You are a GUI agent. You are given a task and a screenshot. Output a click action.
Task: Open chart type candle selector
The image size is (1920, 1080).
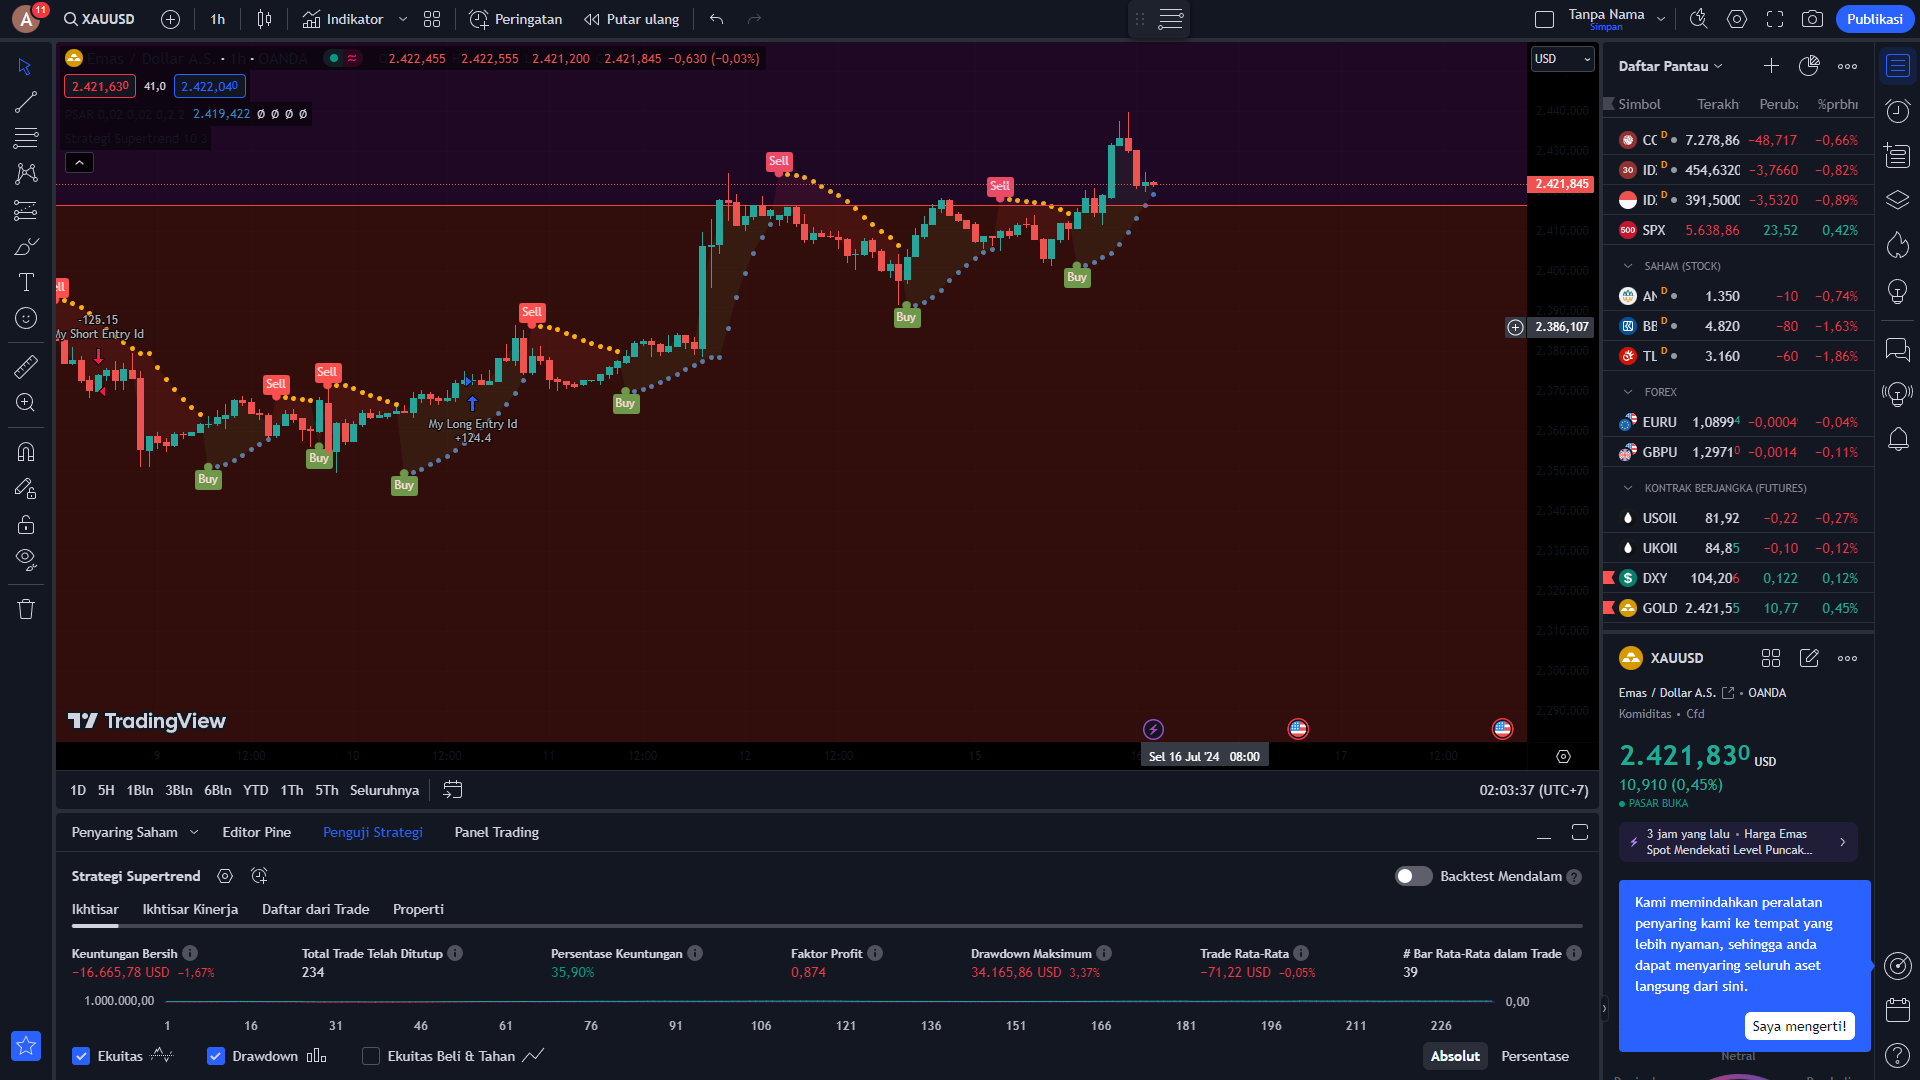[264, 19]
